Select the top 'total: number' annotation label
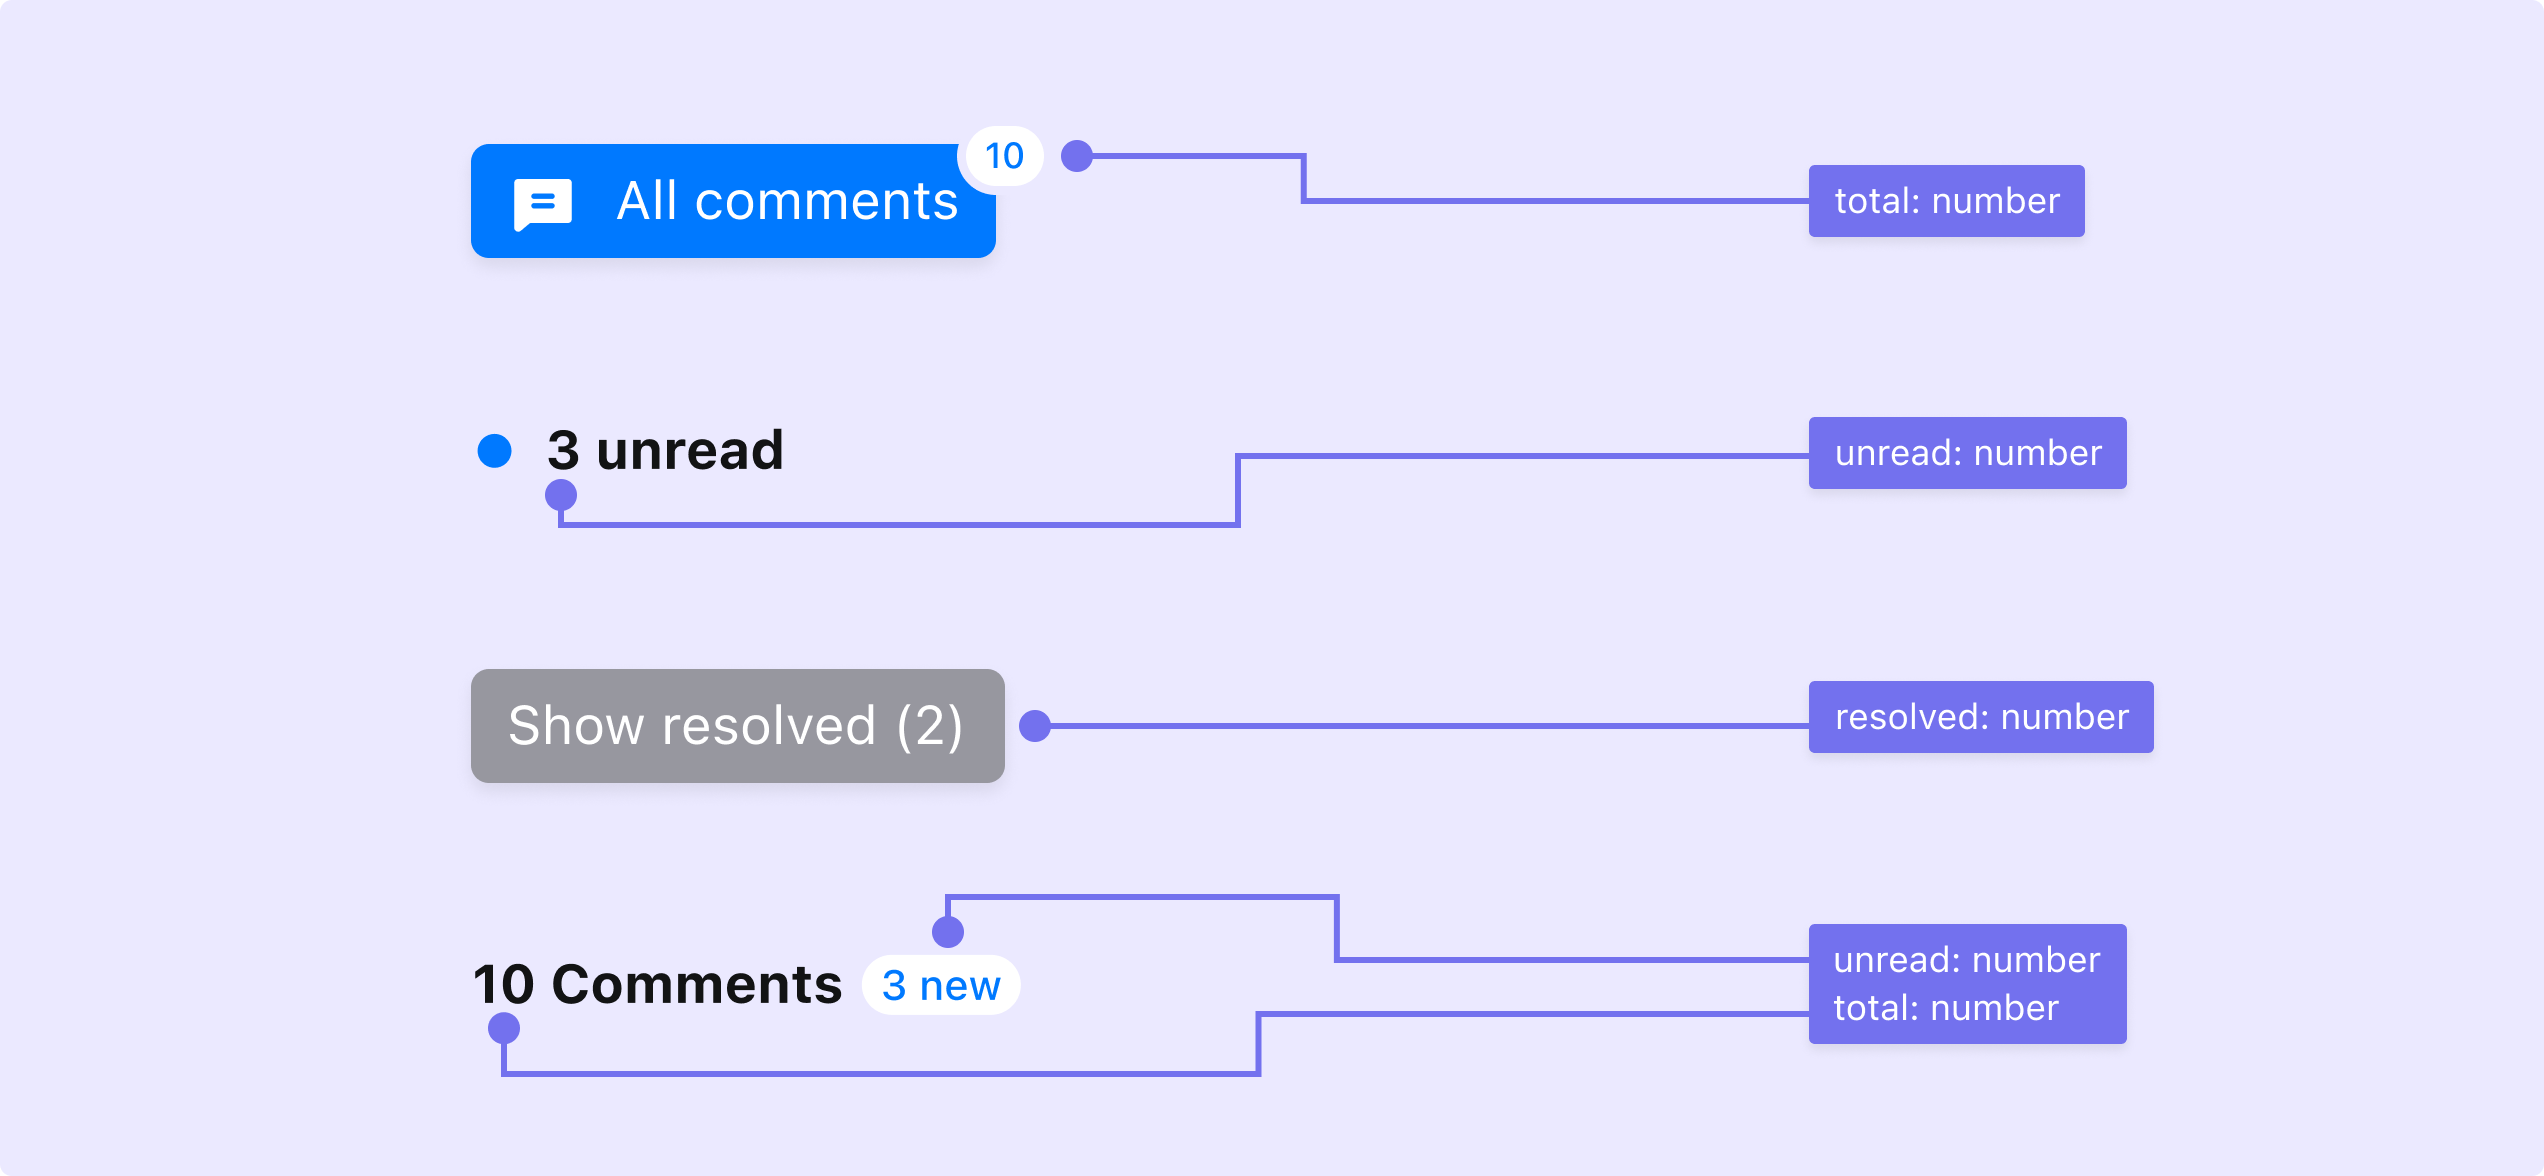2544x1176 pixels. [x=1946, y=201]
